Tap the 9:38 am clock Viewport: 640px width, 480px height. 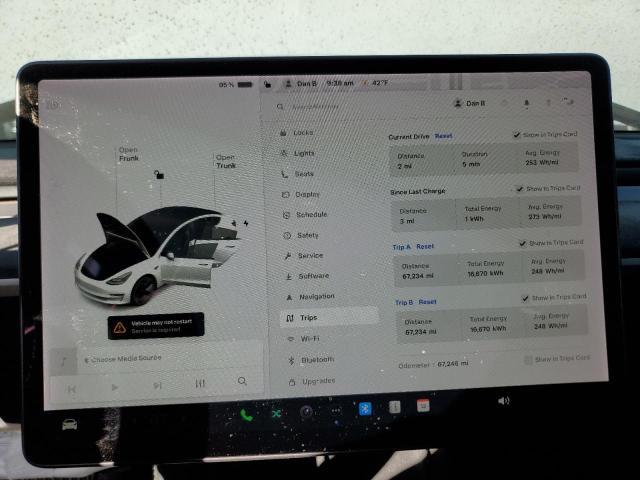(340, 83)
